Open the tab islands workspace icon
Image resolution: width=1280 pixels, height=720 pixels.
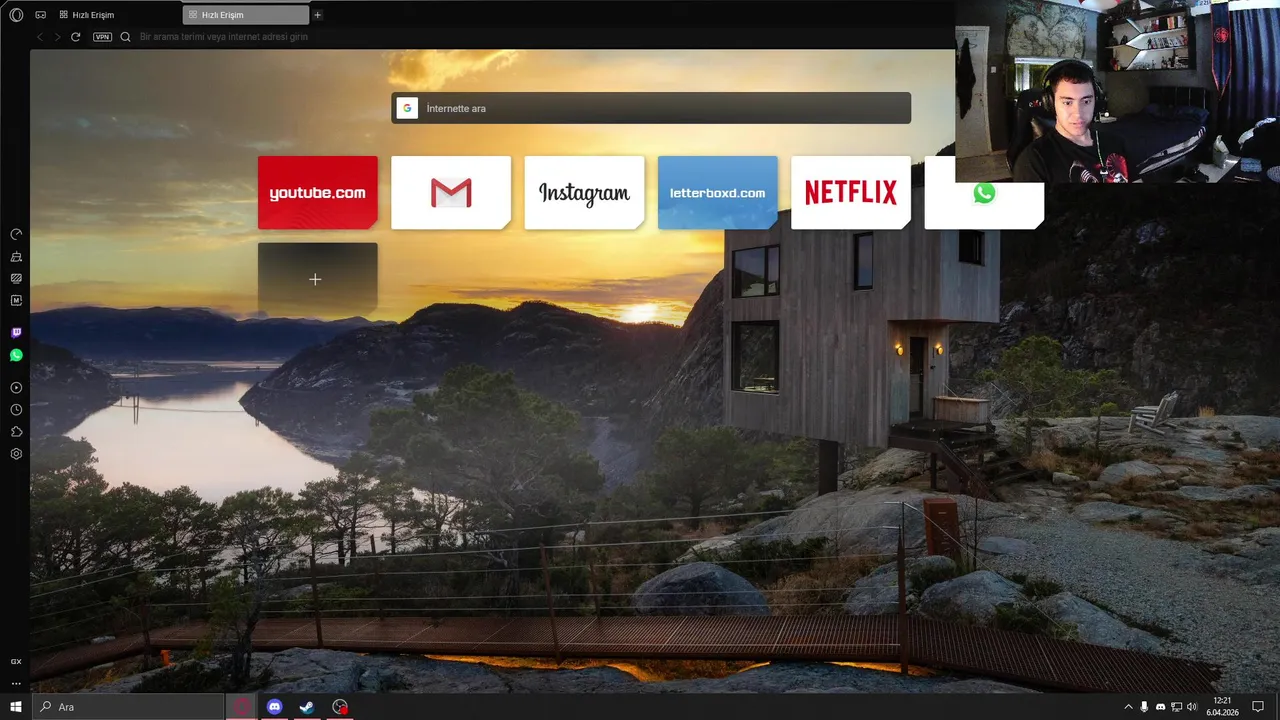click(x=40, y=15)
